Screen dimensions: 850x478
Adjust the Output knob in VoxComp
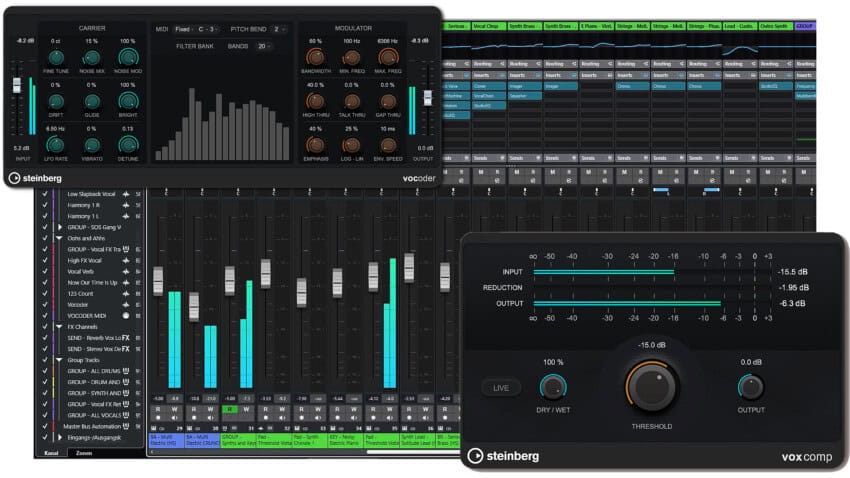pyautogui.click(x=751, y=387)
